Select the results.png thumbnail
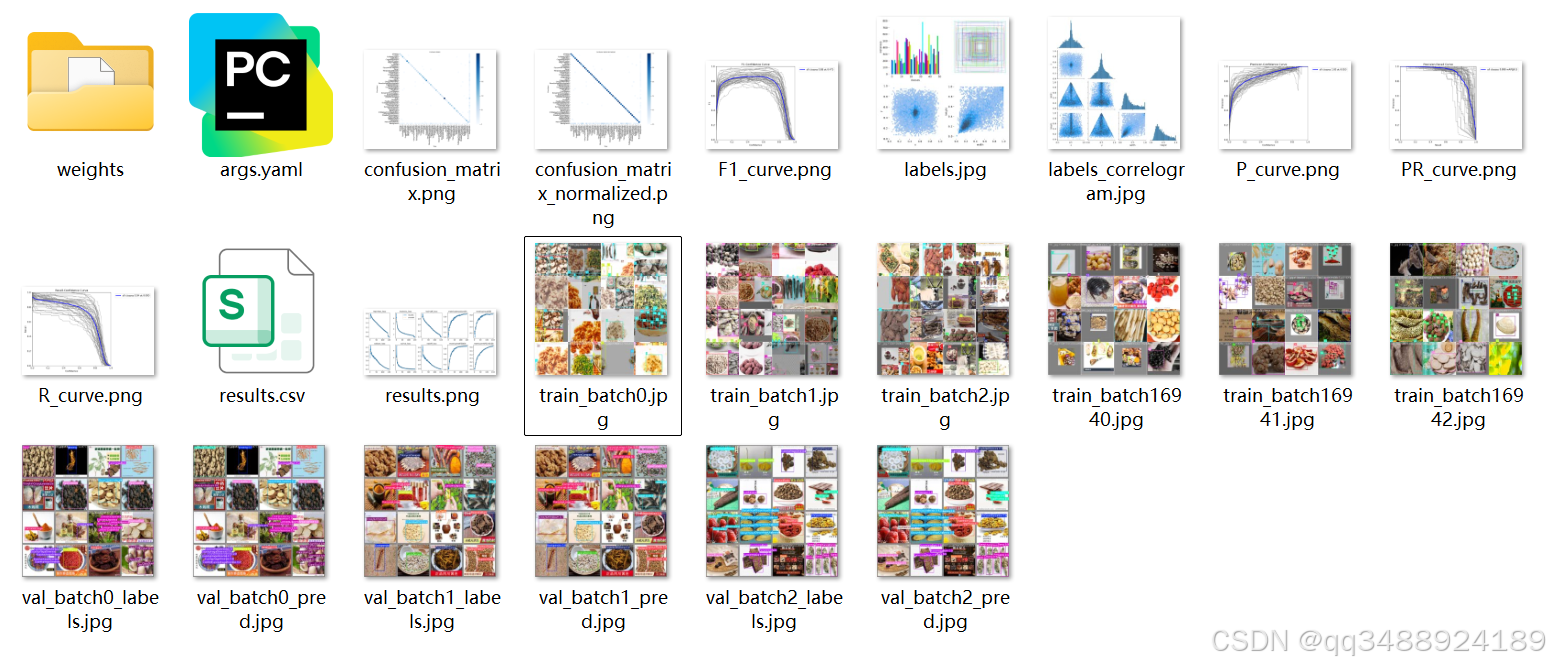This screenshot has height=668, width=1550. pyautogui.click(x=432, y=341)
